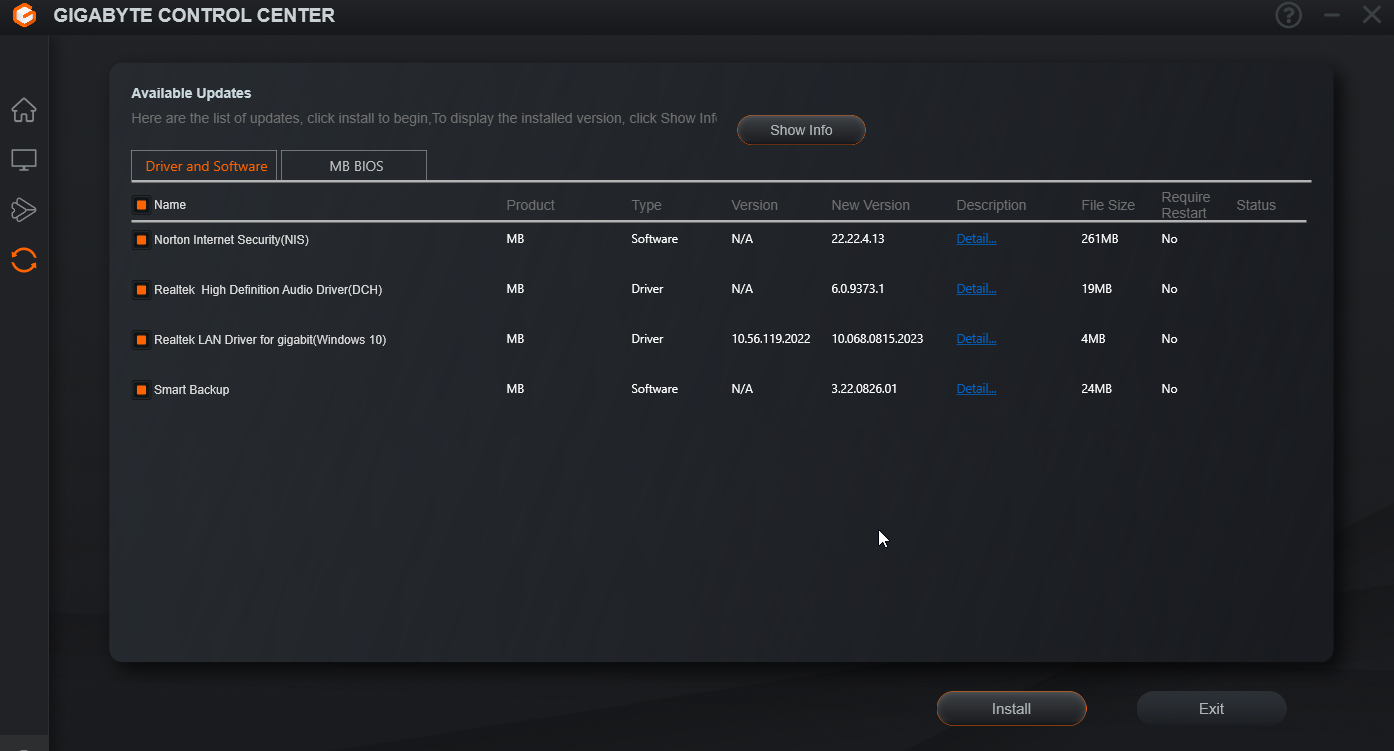Uncheck Realtek LAN Driver checkbox
Viewport: 1394px width, 751px height.
click(141, 340)
